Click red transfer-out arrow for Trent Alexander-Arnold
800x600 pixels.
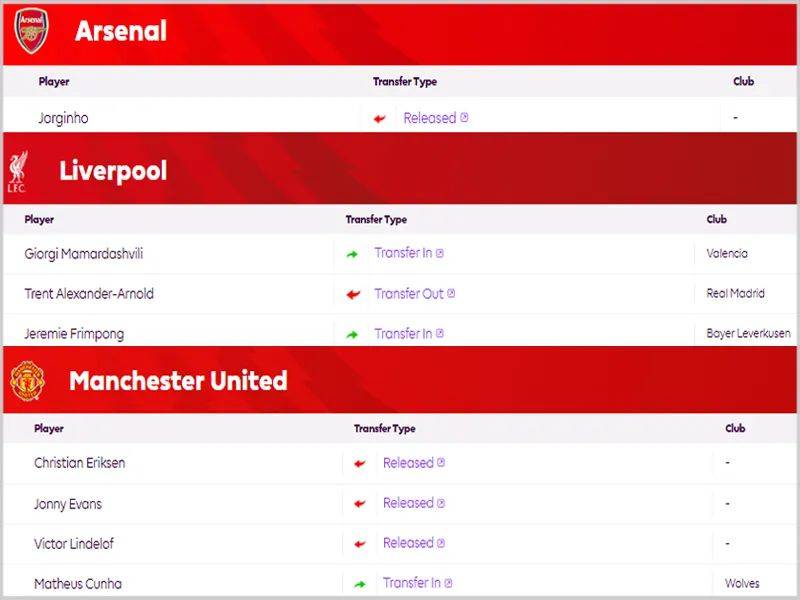tap(352, 295)
